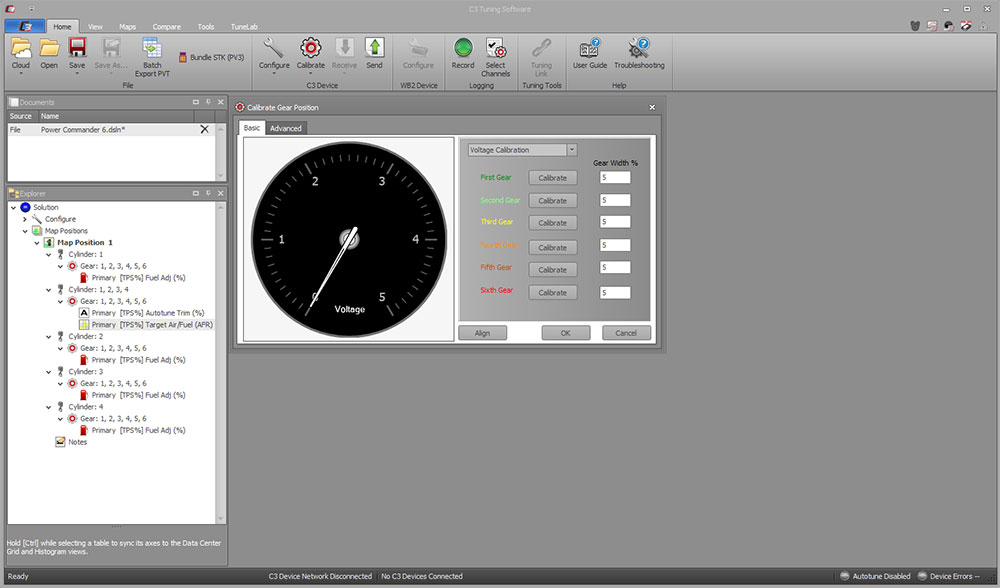Close the Power Commander 6 document
The image size is (1000, 588).
[x=205, y=130]
